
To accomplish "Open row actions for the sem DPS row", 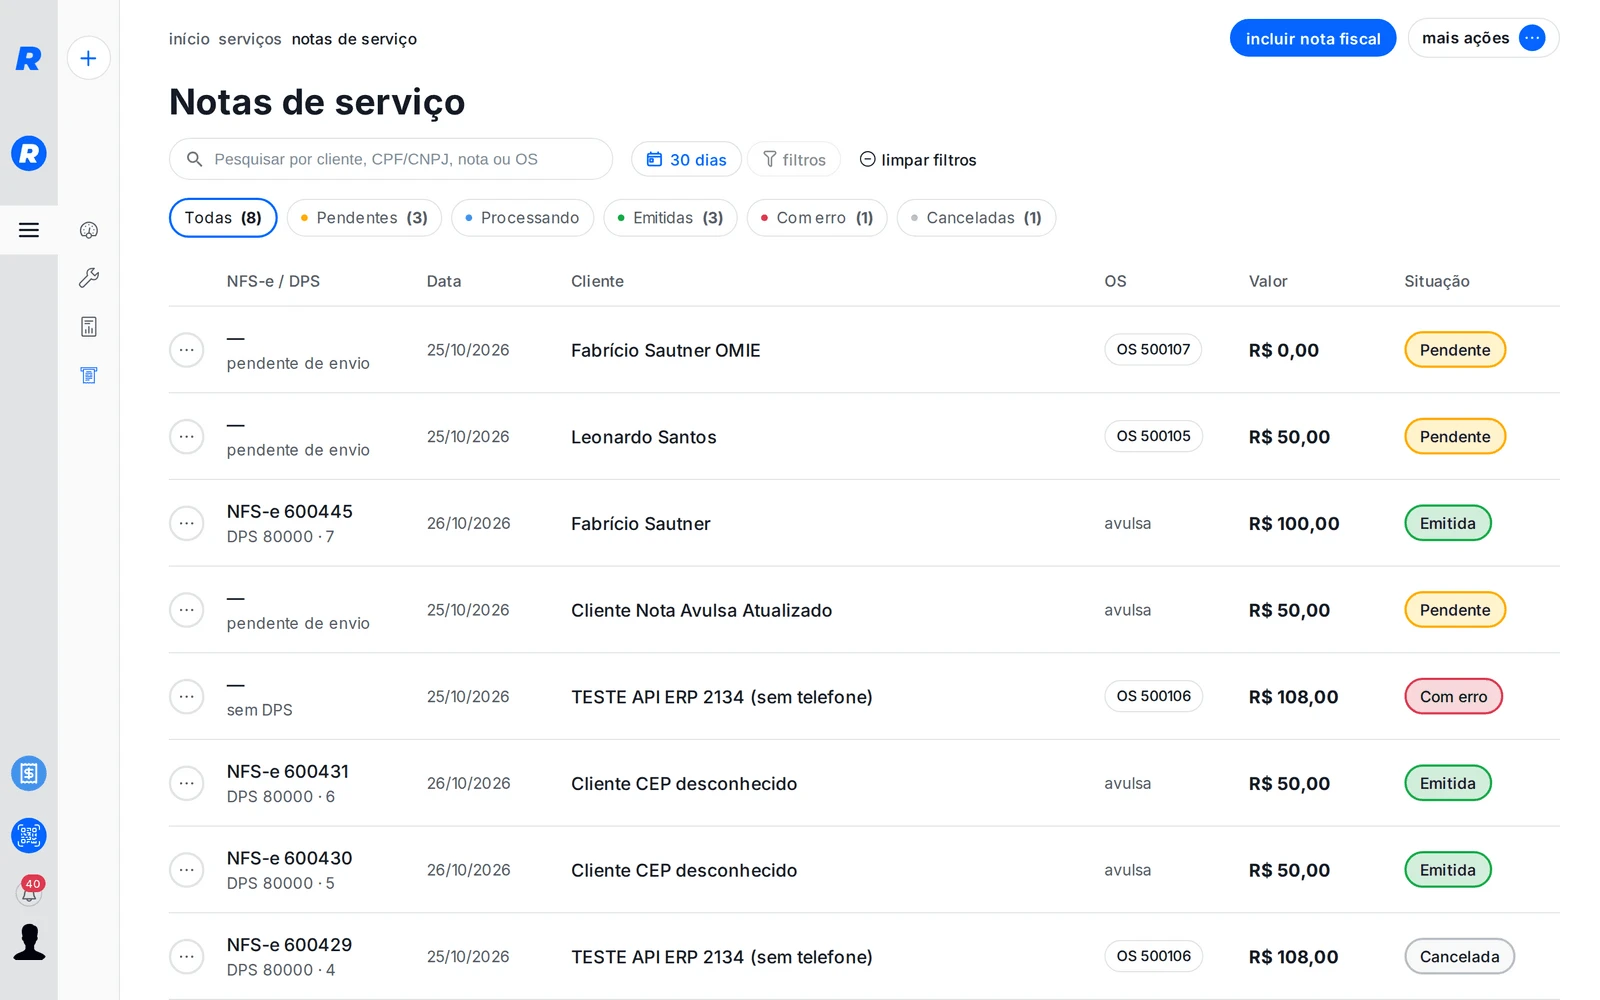I will (187, 697).
